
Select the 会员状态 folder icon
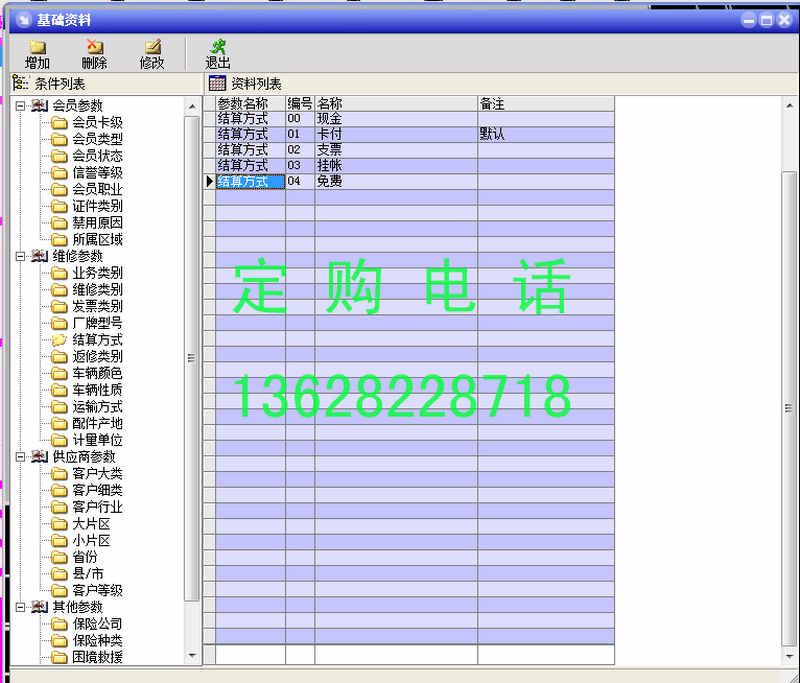click(59, 156)
